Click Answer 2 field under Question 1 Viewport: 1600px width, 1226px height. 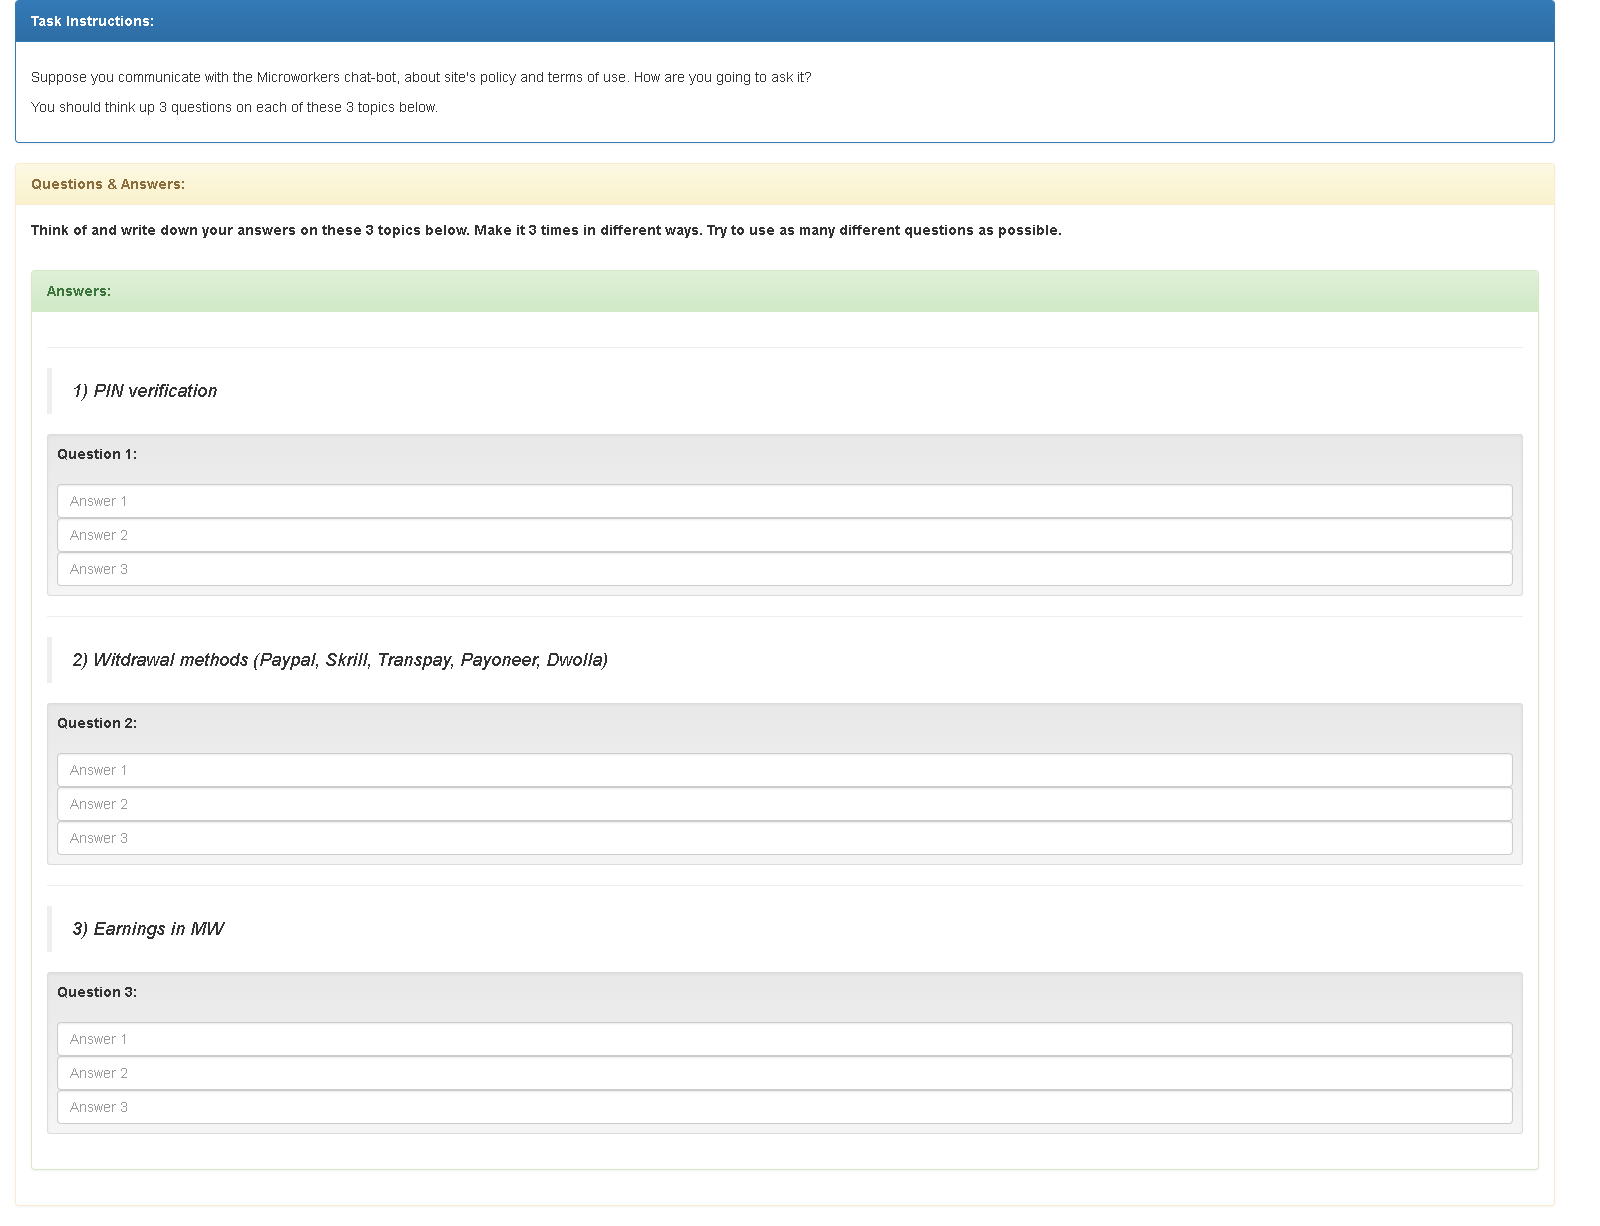point(784,535)
